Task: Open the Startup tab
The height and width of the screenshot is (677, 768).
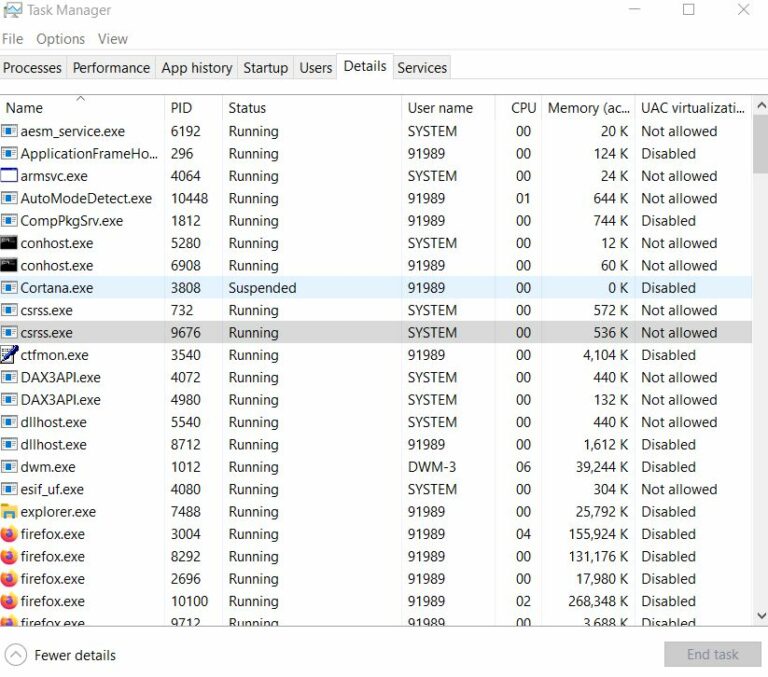Action: 265,68
